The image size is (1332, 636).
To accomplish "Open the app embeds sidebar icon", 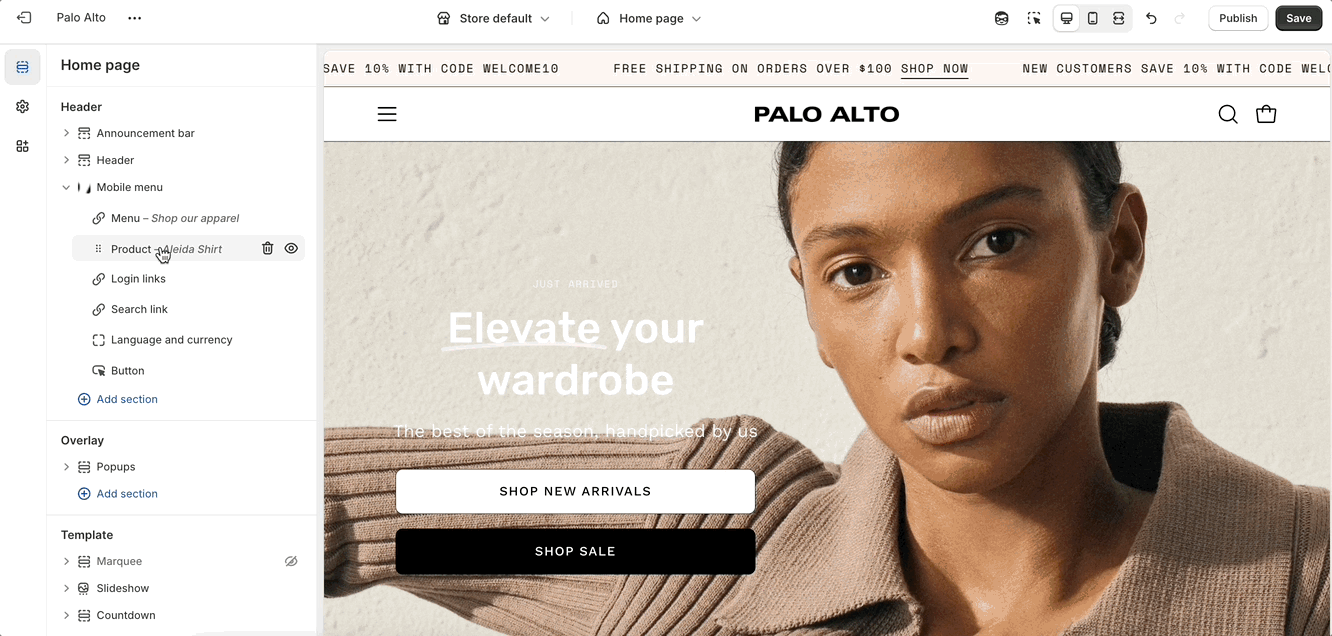I will pyautogui.click(x=23, y=146).
